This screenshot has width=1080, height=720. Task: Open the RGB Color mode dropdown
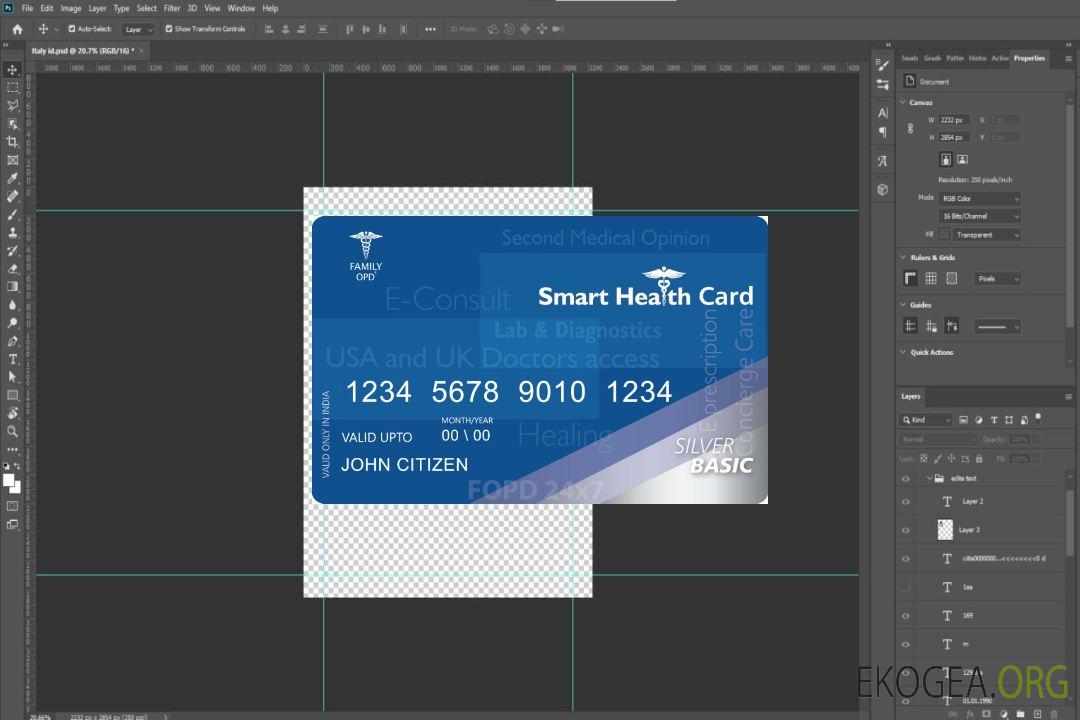pos(979,198)
